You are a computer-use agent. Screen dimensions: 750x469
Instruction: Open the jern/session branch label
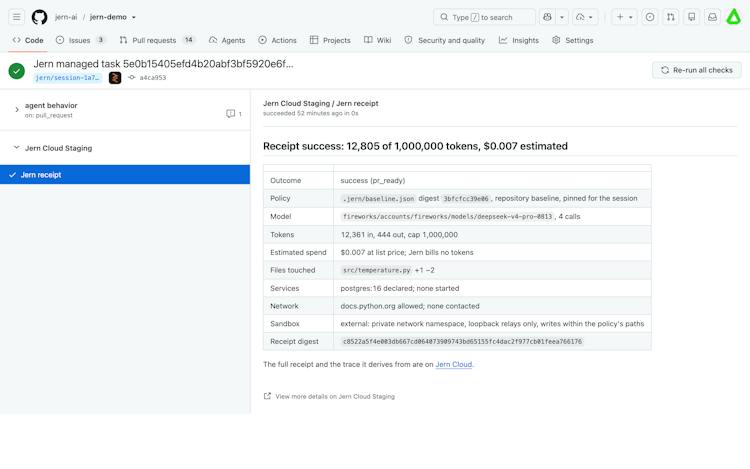tap(67, 77)
